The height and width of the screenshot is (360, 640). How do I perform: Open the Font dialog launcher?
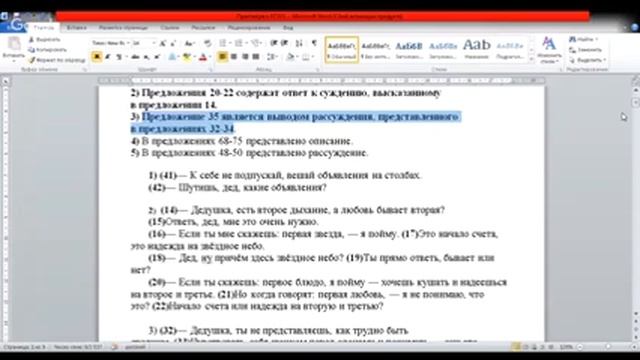tap(211, 70)
